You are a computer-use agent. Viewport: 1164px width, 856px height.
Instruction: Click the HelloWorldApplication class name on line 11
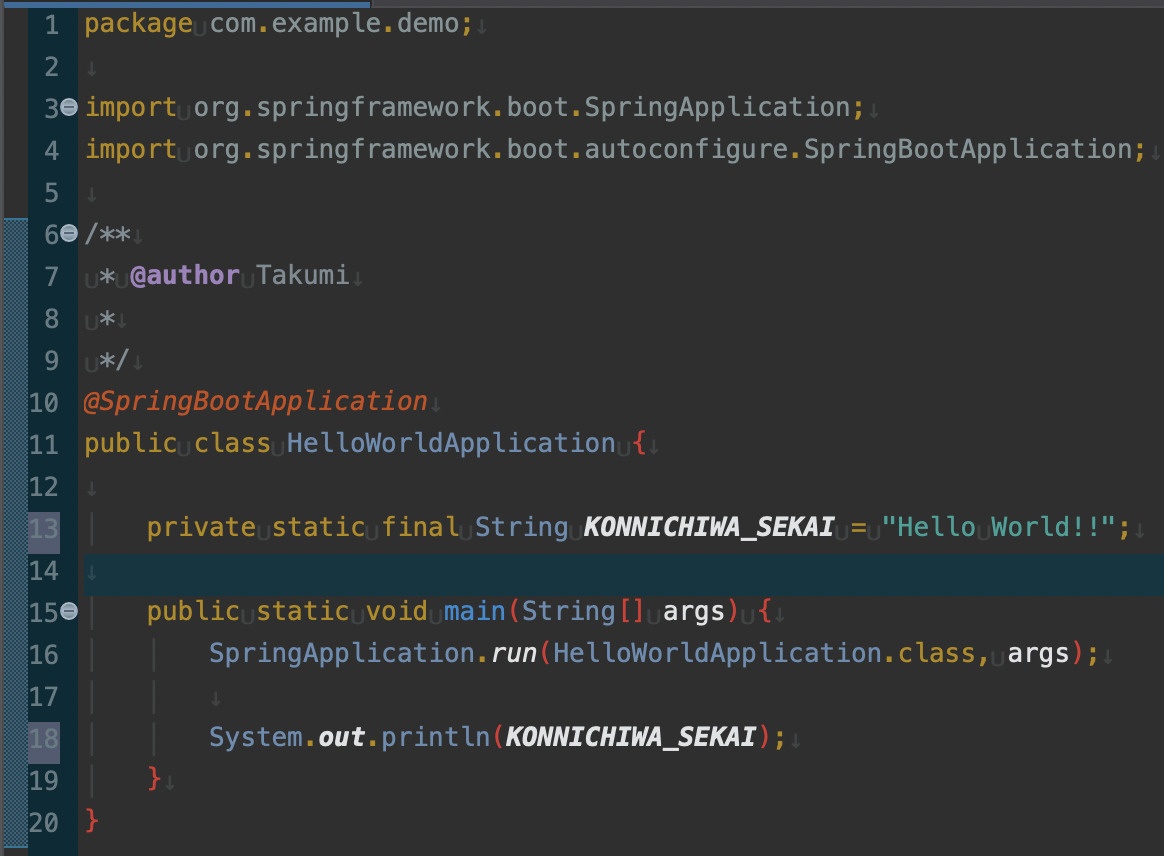point(451,443)
